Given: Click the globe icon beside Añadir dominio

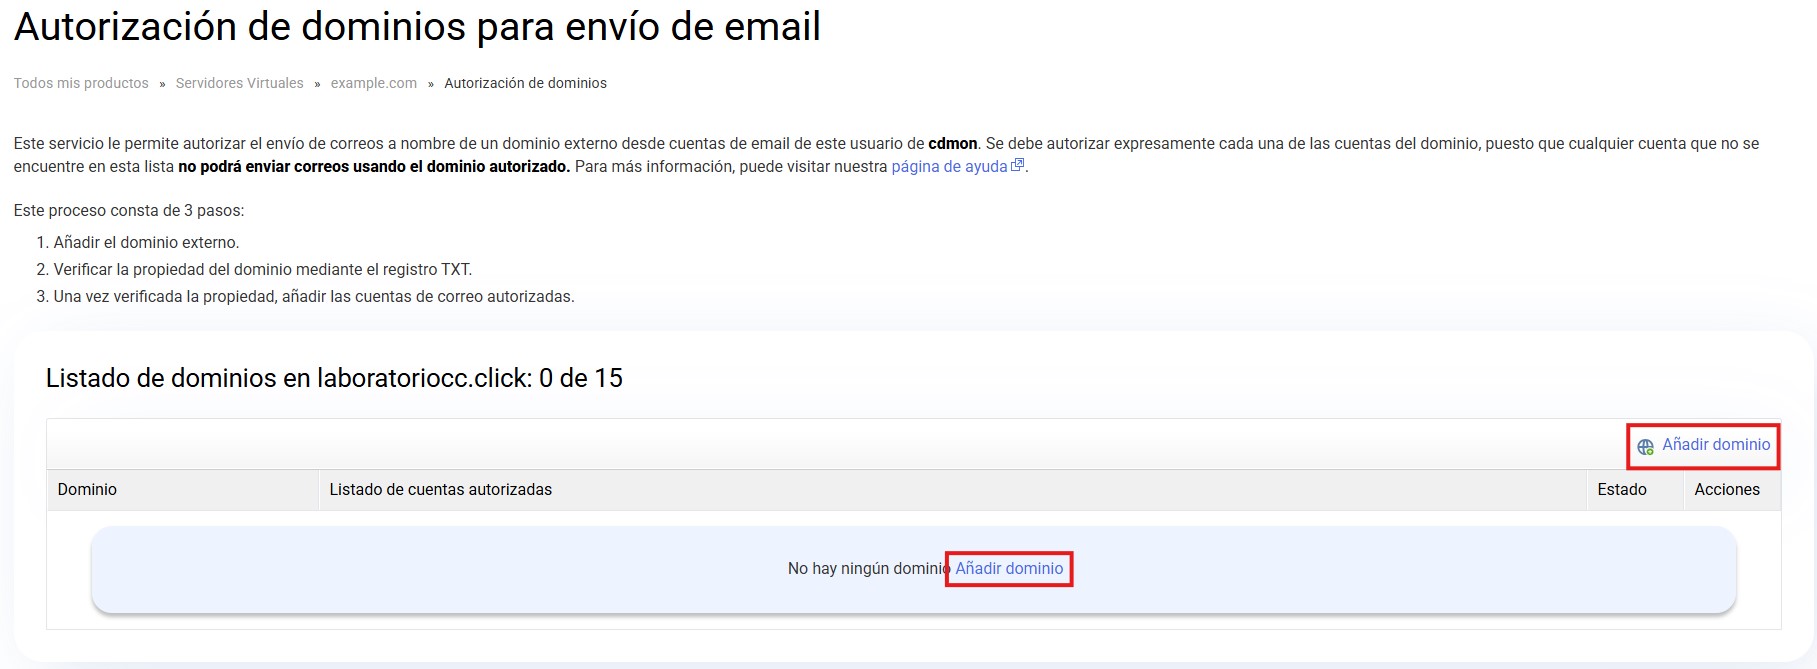Looking at the screenshot, I should click(x=1645, y=446).
